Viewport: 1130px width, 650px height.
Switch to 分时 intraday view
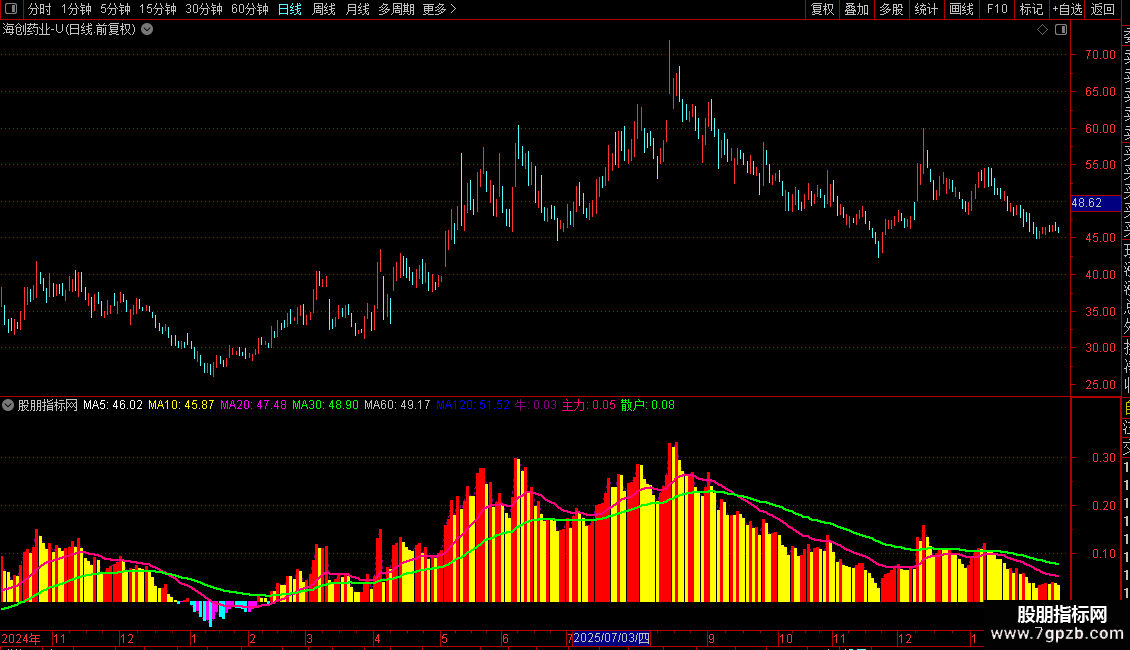pos(40,9)
